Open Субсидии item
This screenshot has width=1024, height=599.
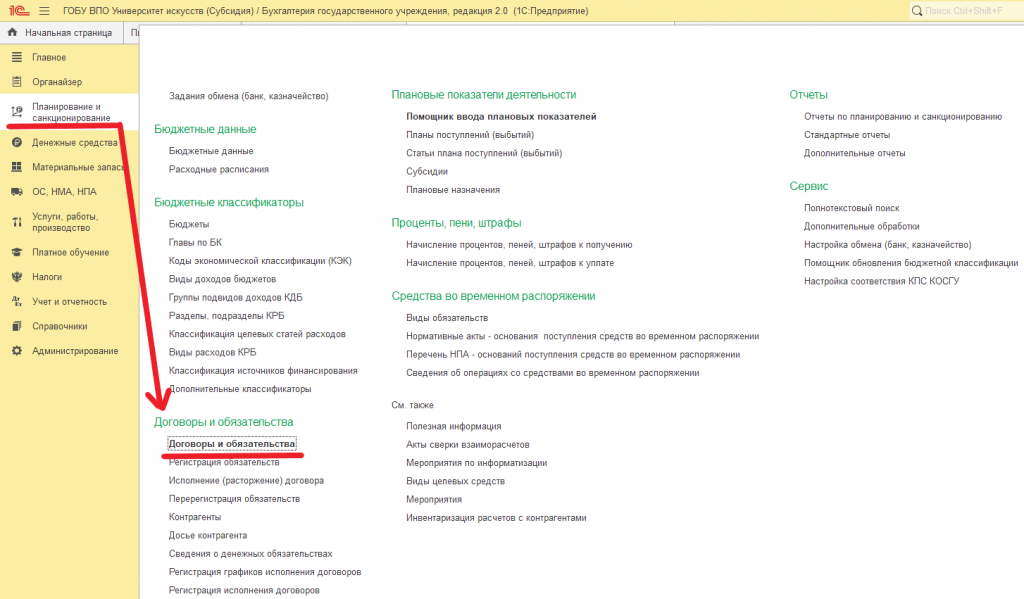click(427, 171)
